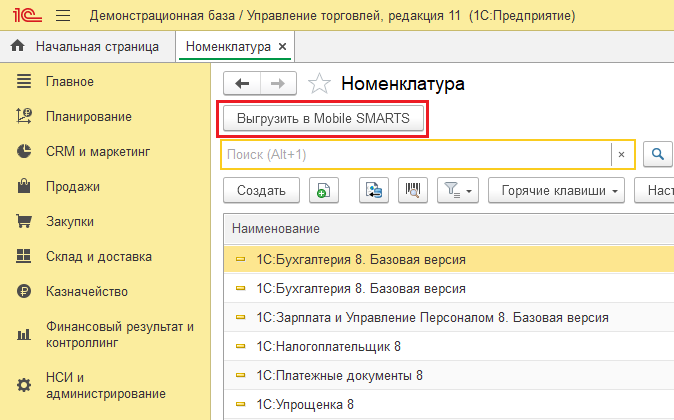
Task: Clear the search field with the x
Action: pos(621,154)
